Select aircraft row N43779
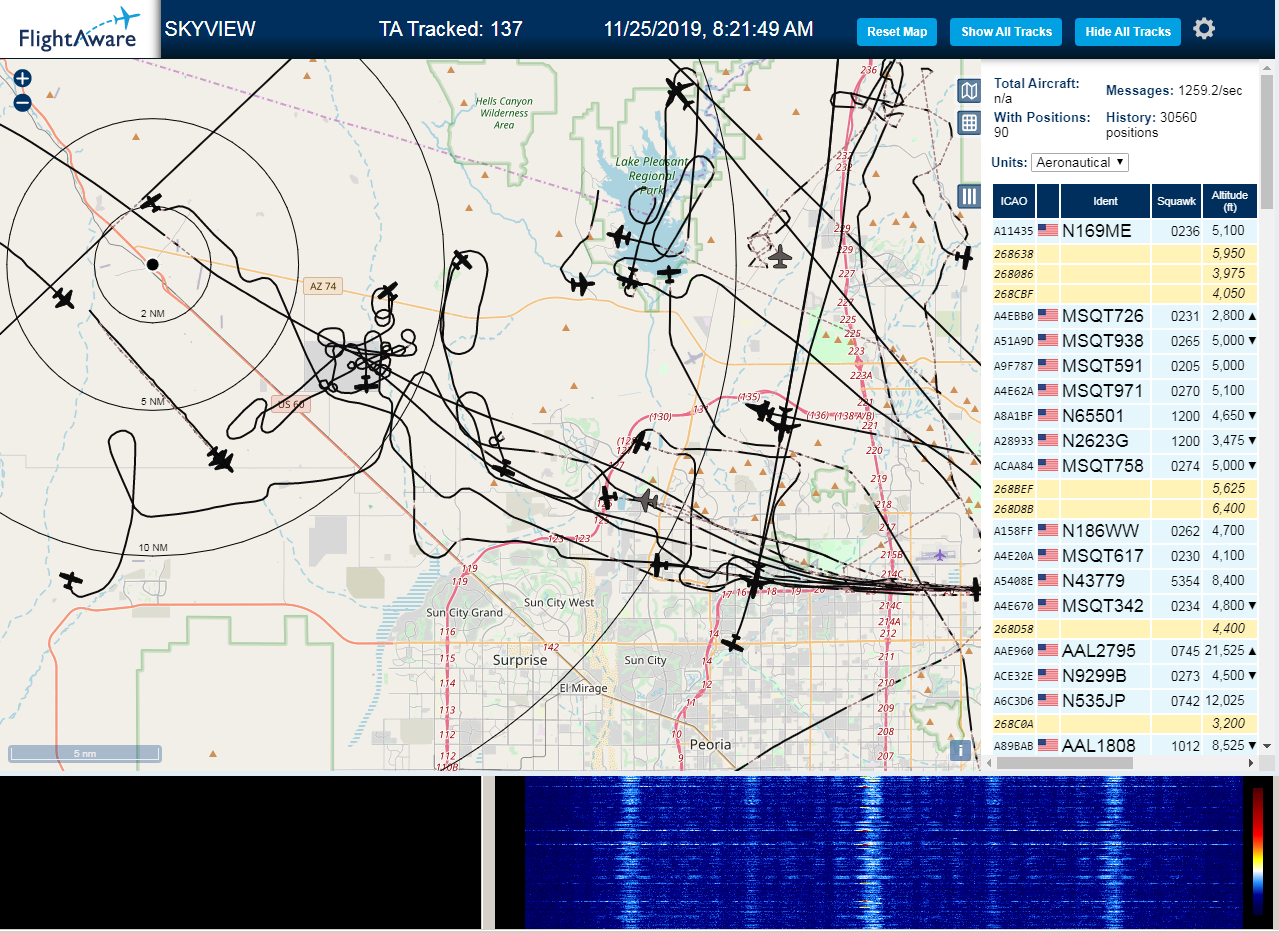1279x933 pixels. (x=1124, y=580)
